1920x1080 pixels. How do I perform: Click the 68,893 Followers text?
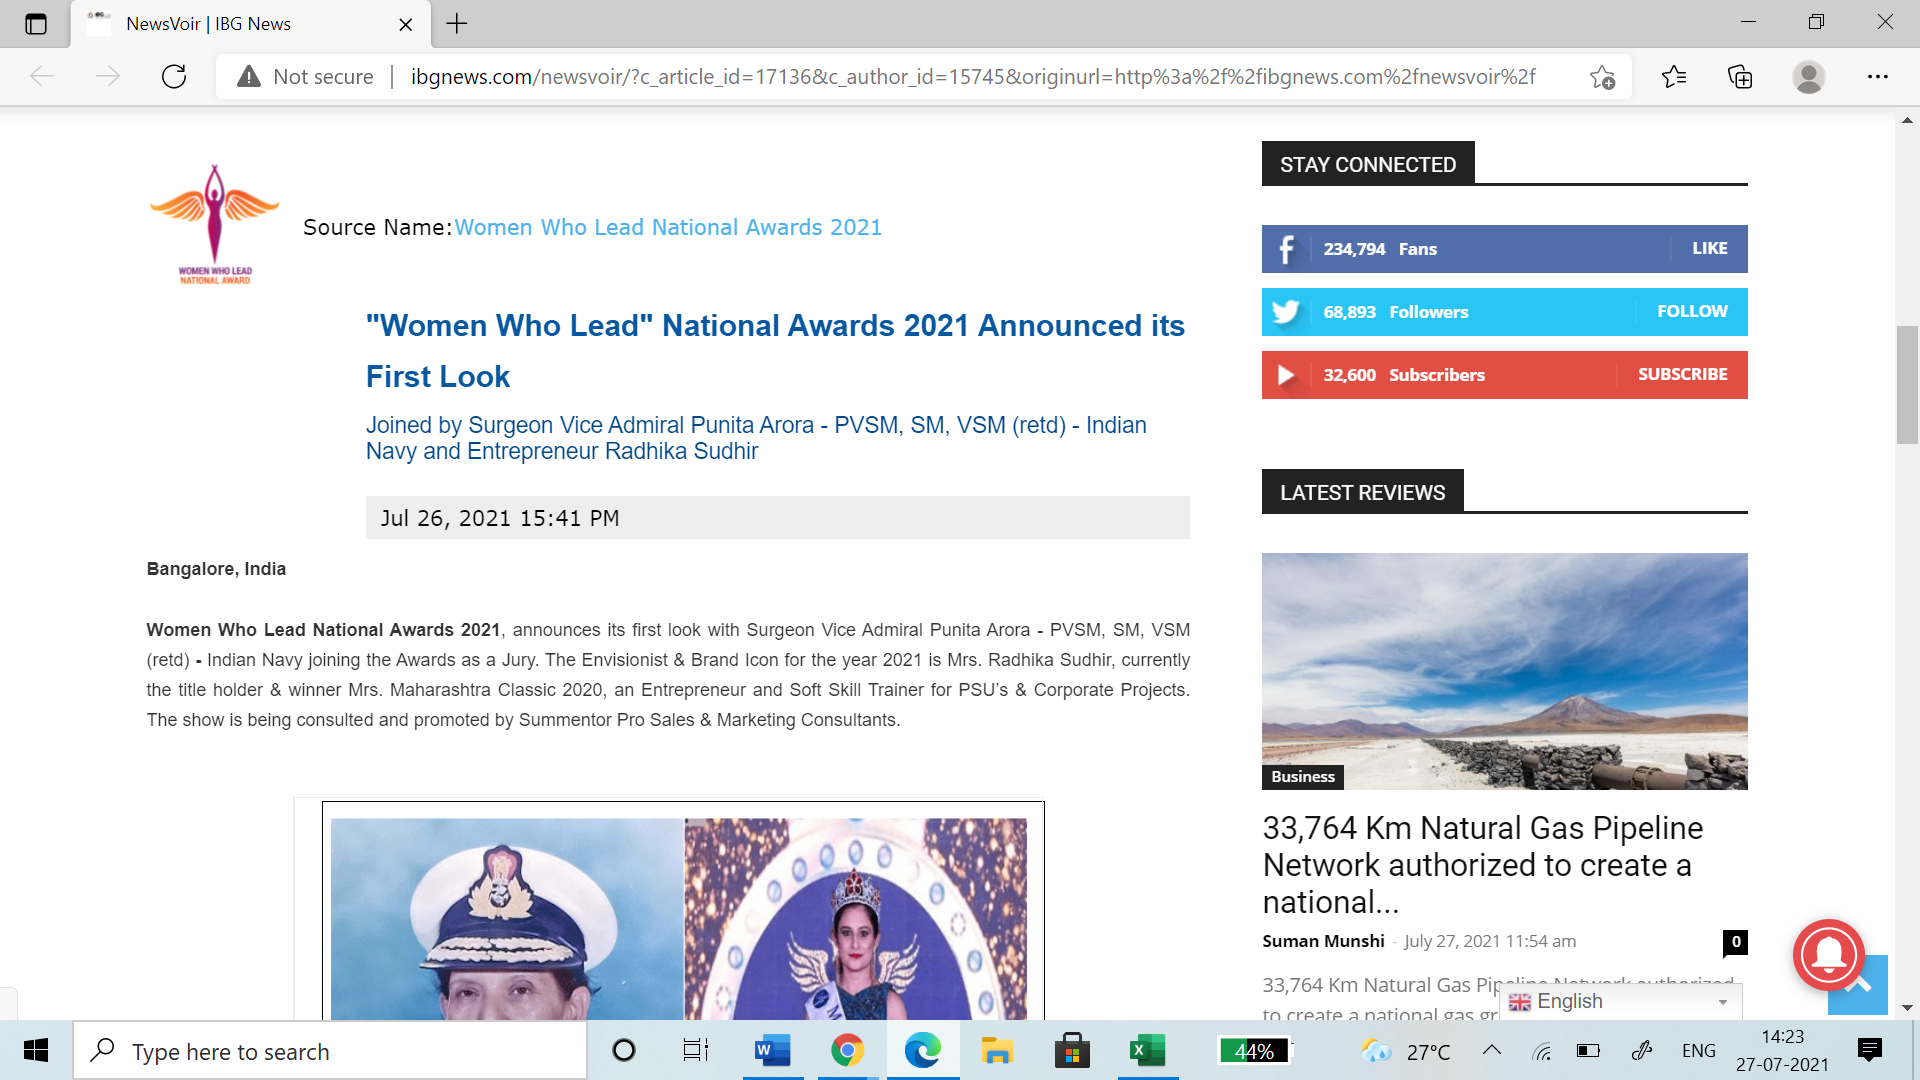1396,312
